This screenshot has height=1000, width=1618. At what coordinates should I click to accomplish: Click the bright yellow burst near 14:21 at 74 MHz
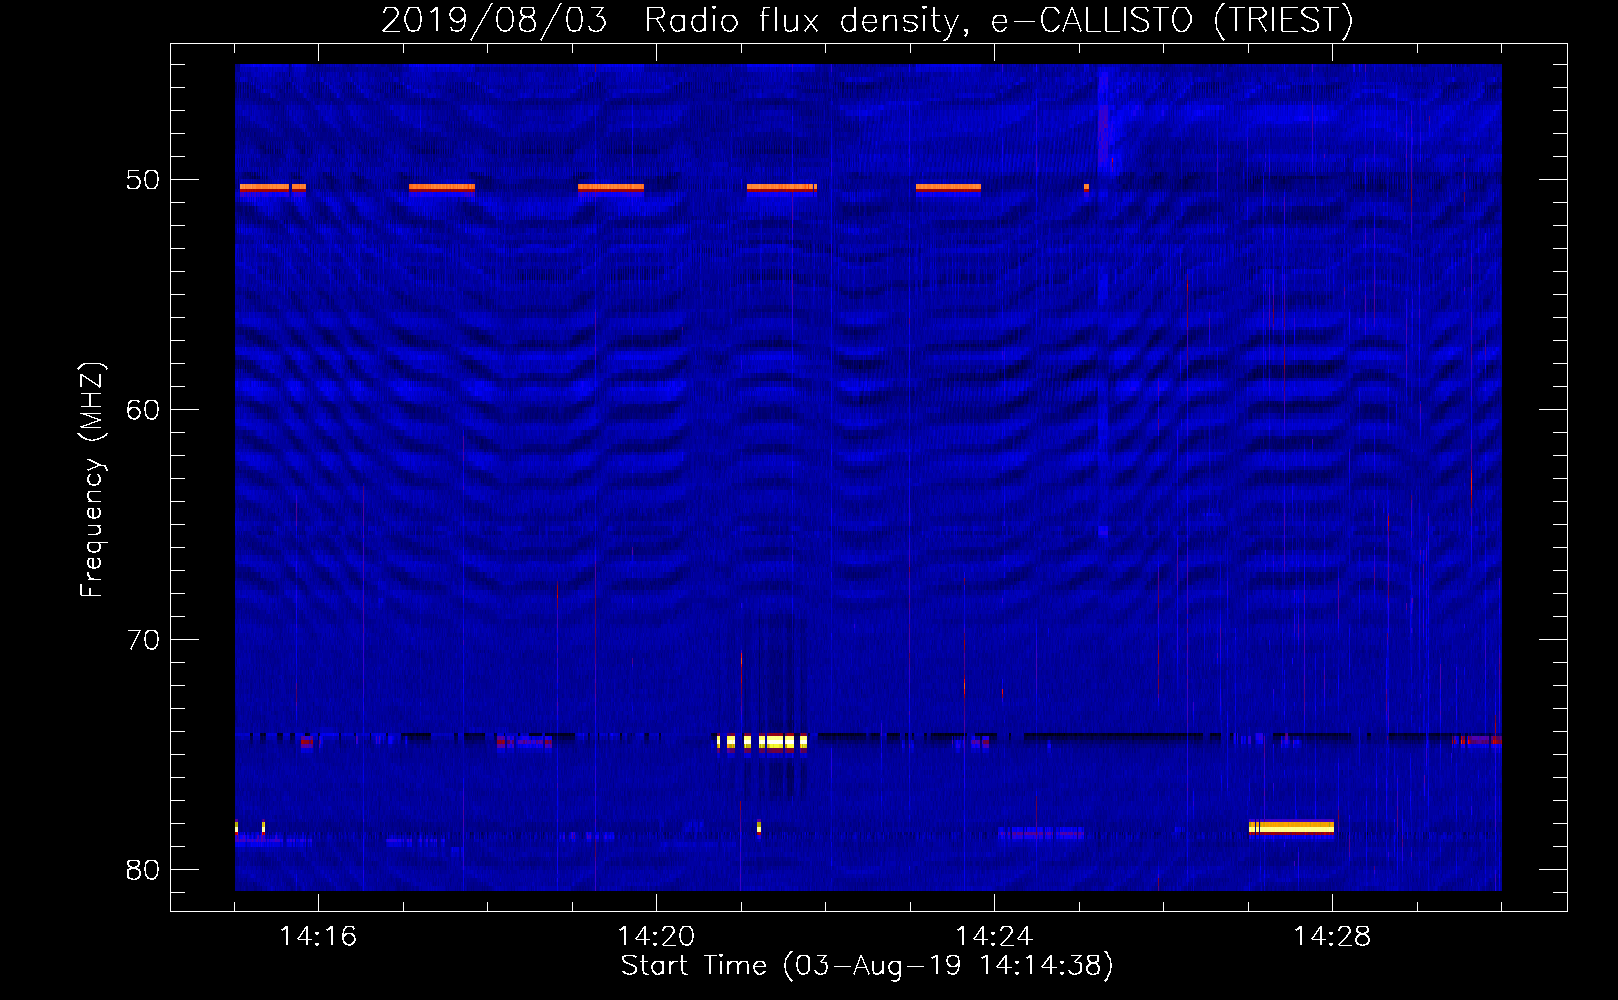tap(762, 742)
